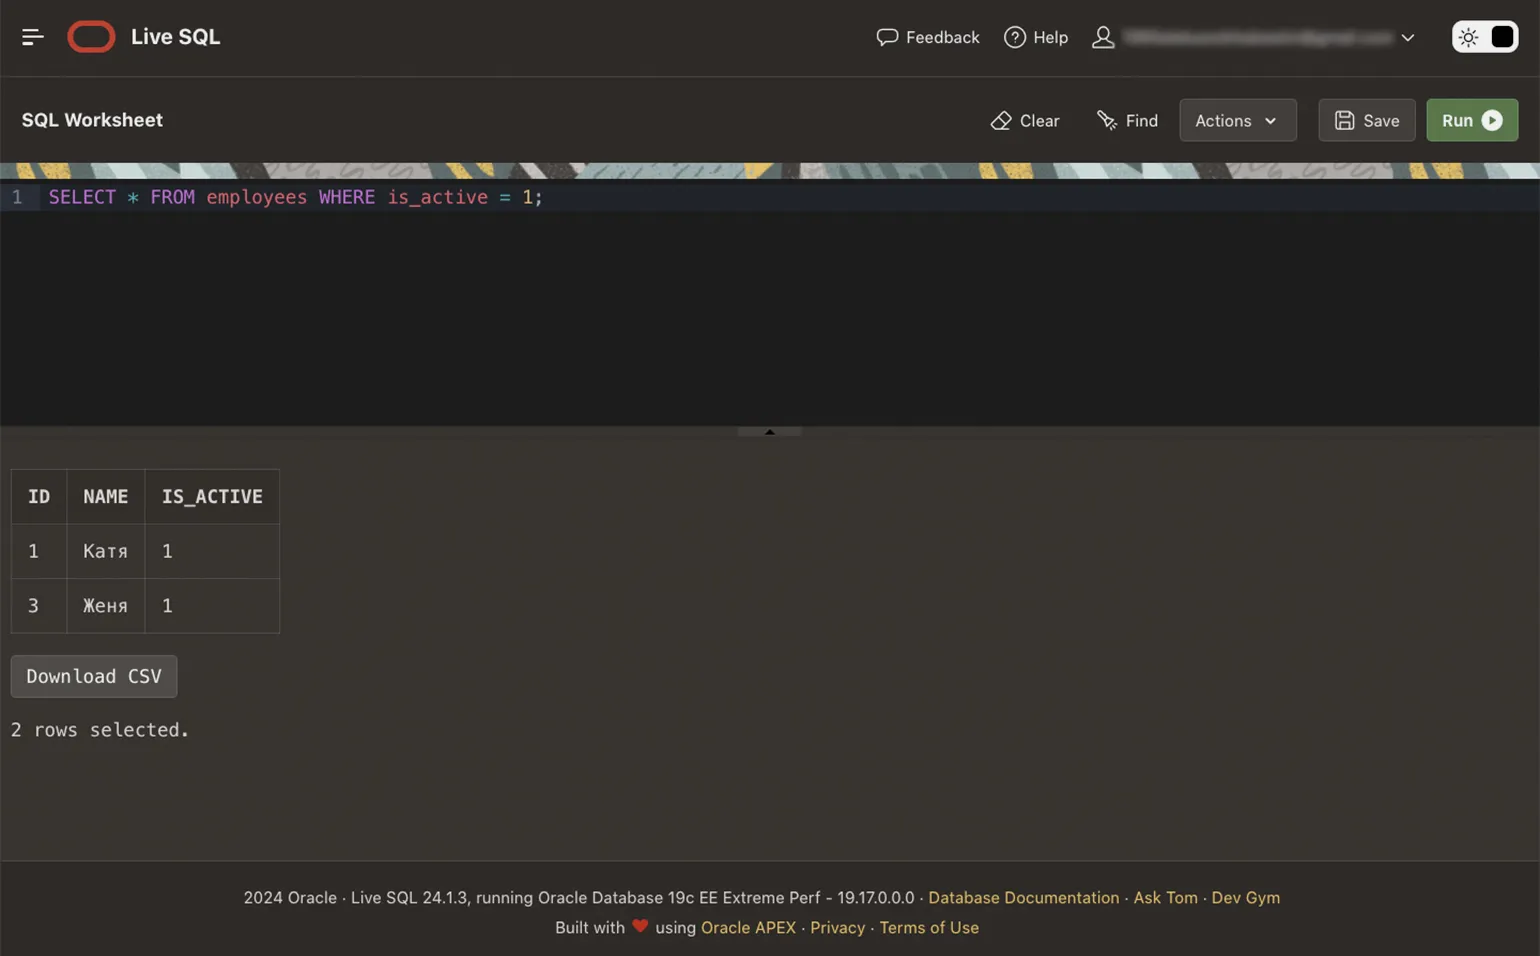Image resolution: width=1540 pixels, height=956 pixels.
Task: Download results as CSV
Action: coord(94,676)
